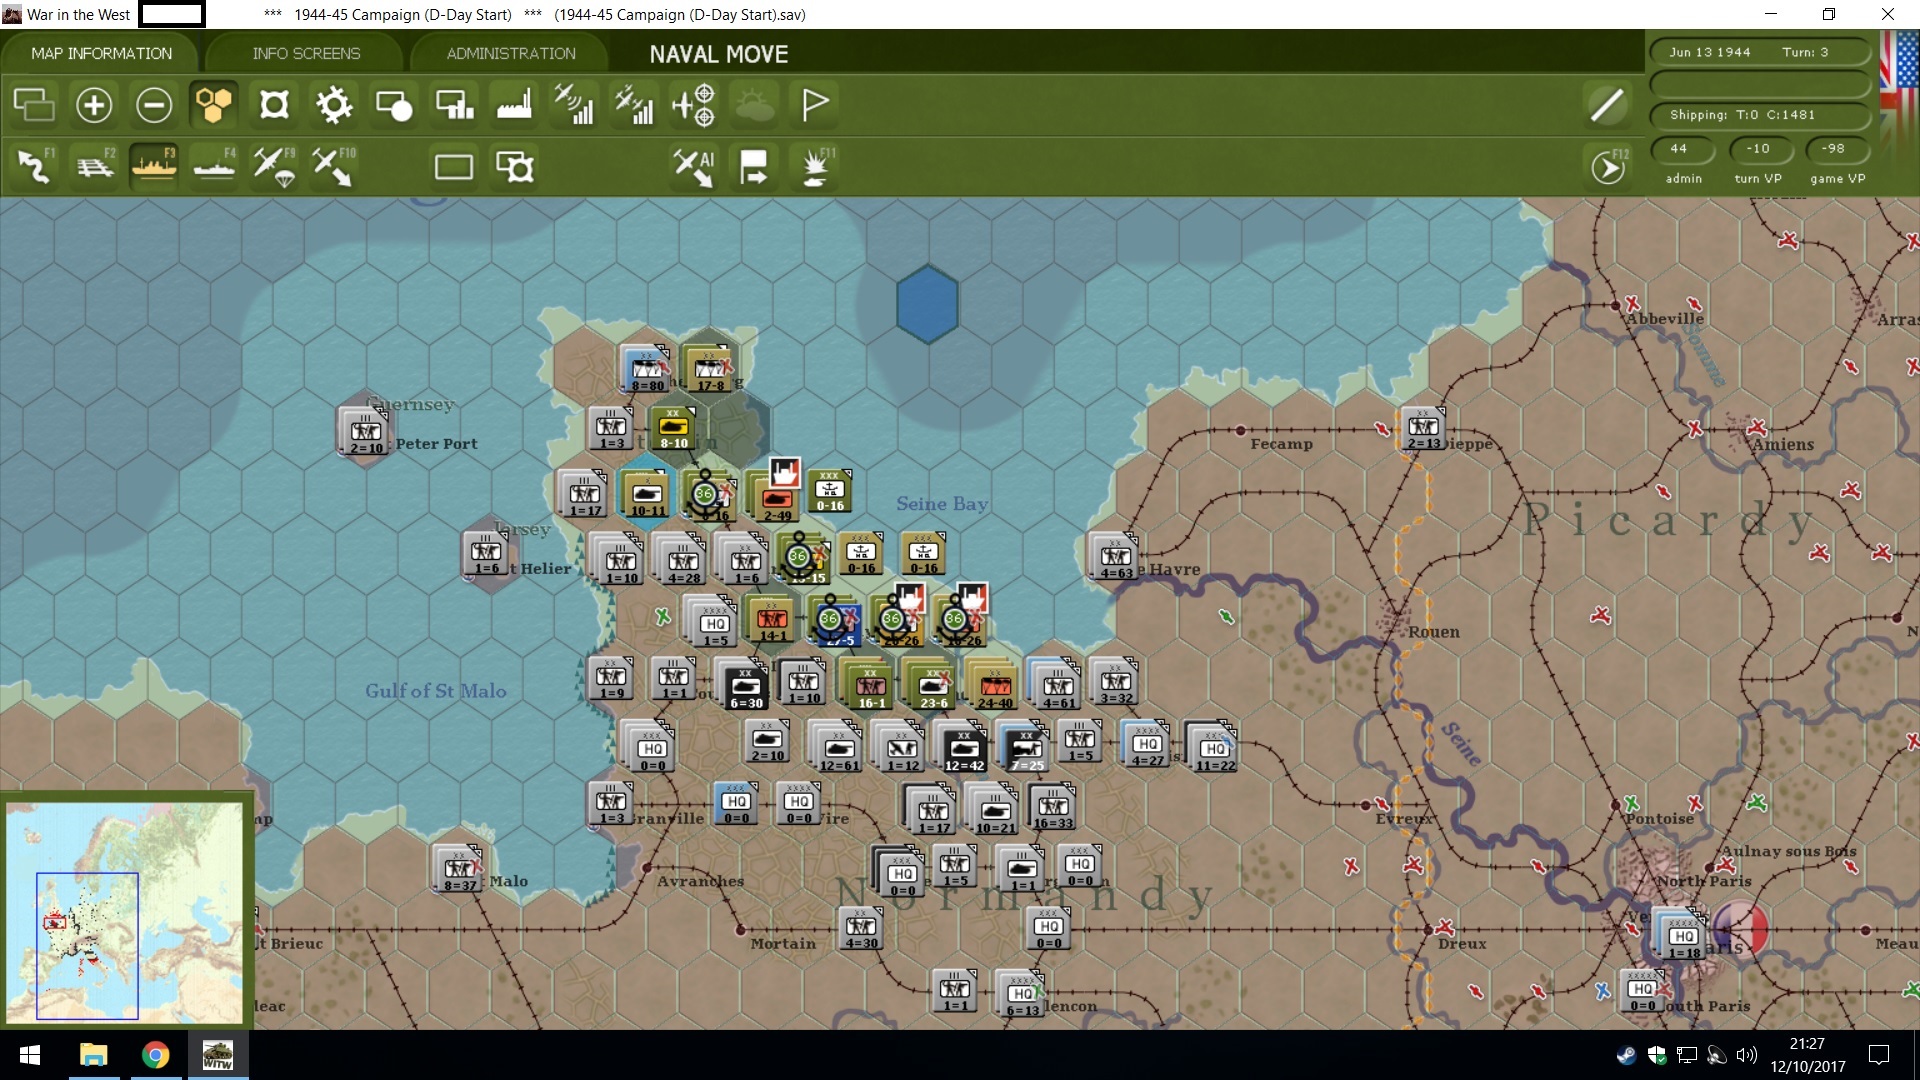Select the black panzer unit labeled 12=42
Image resolution: width=1920 pixels, height=1080 pixels.
pos(964,748)
